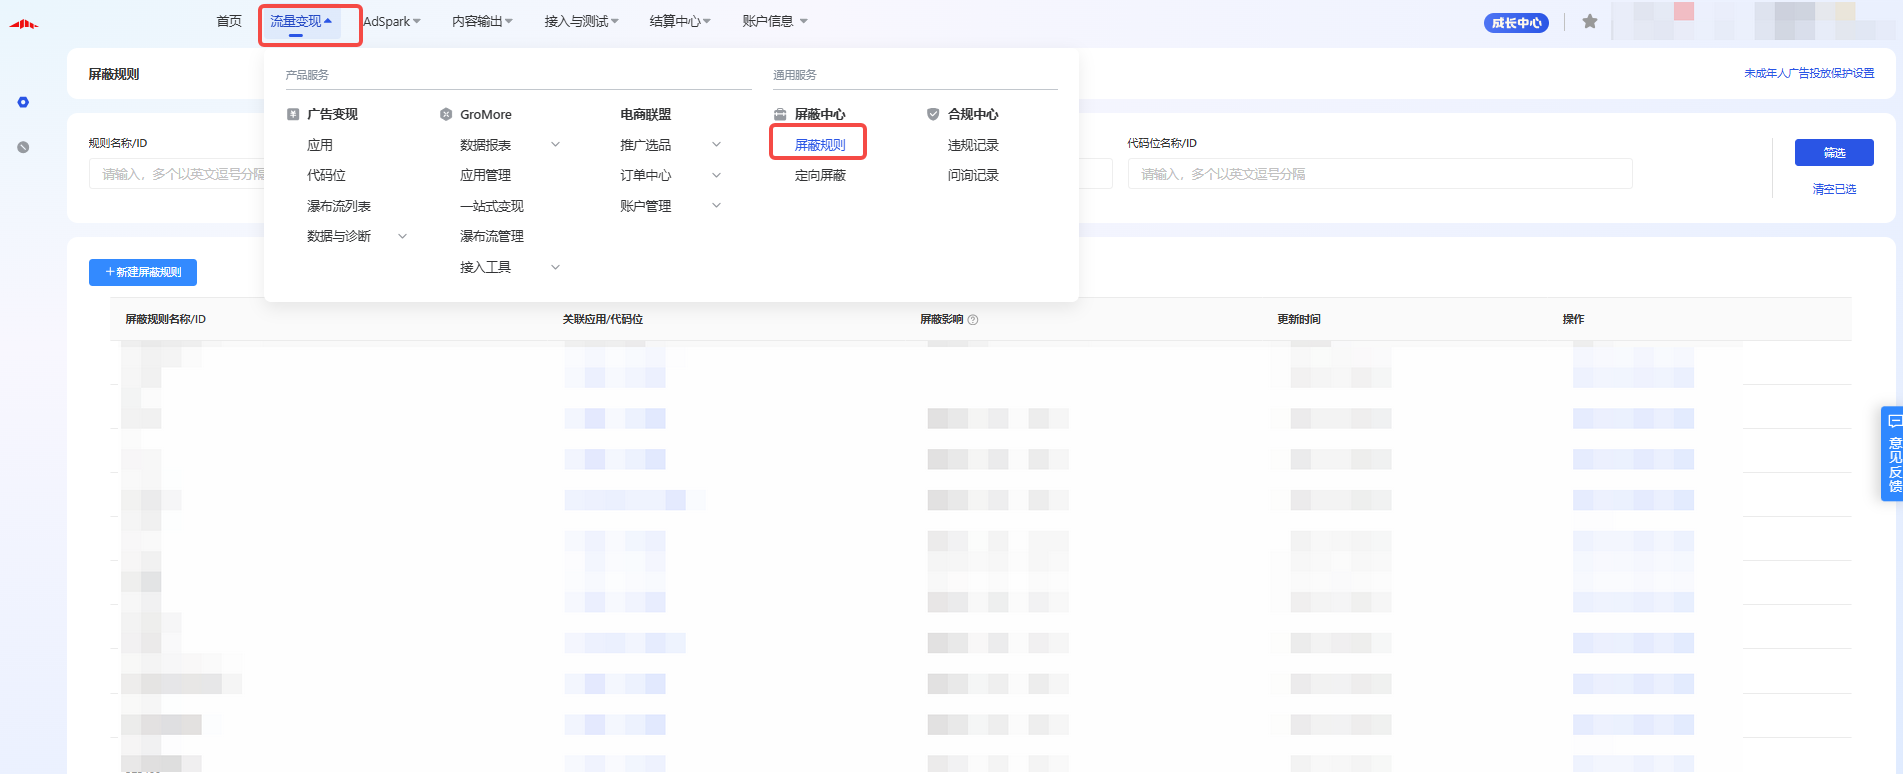1903x774 pixels.
Task: Click the star favorites icon
Action: [x=1590, y=22]
